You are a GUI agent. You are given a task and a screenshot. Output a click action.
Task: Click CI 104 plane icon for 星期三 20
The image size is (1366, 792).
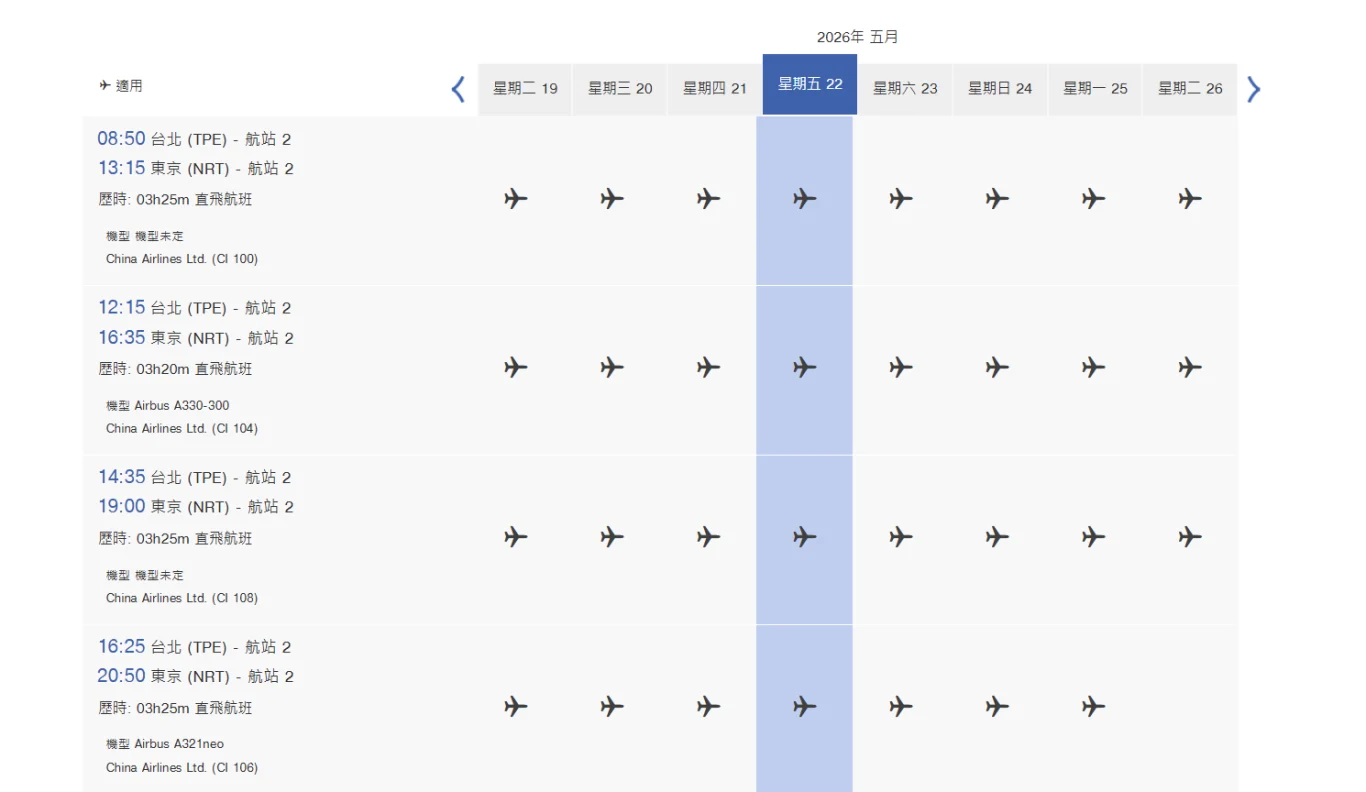pyautogui.click(x=612, y=368)
